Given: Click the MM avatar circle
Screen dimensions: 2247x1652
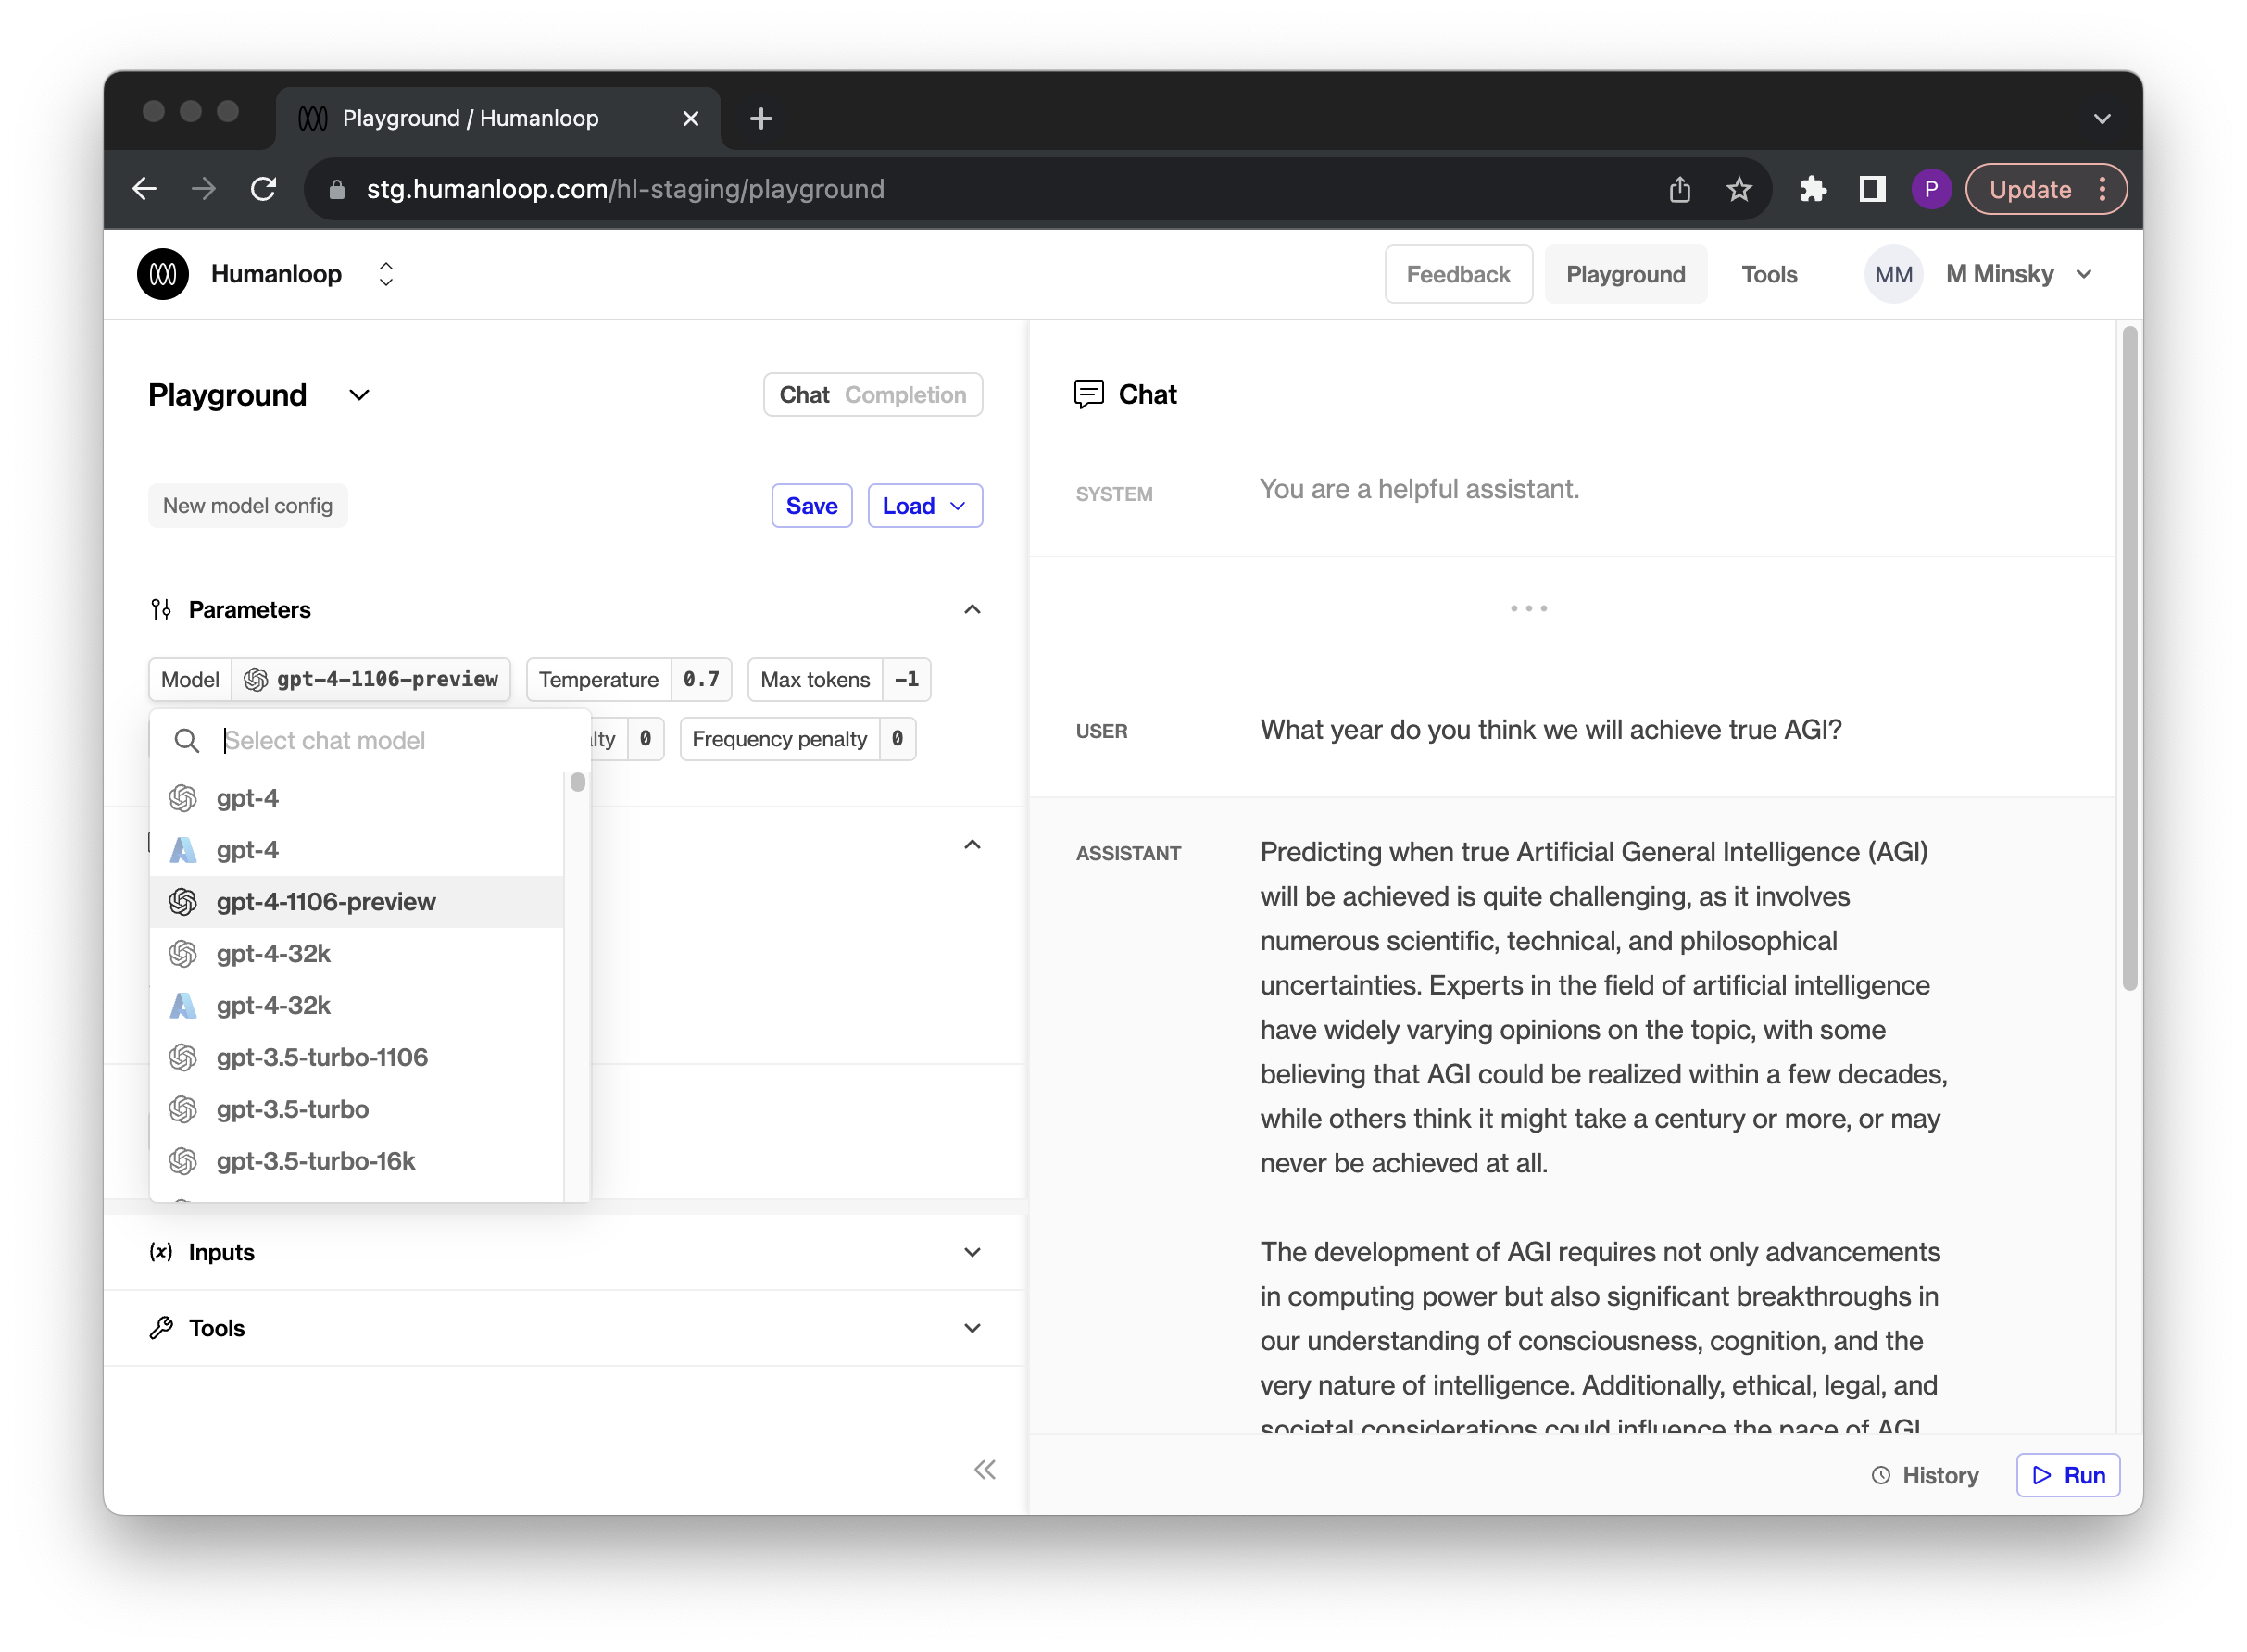Looking at the screenshot, I should coord(1892,274).
